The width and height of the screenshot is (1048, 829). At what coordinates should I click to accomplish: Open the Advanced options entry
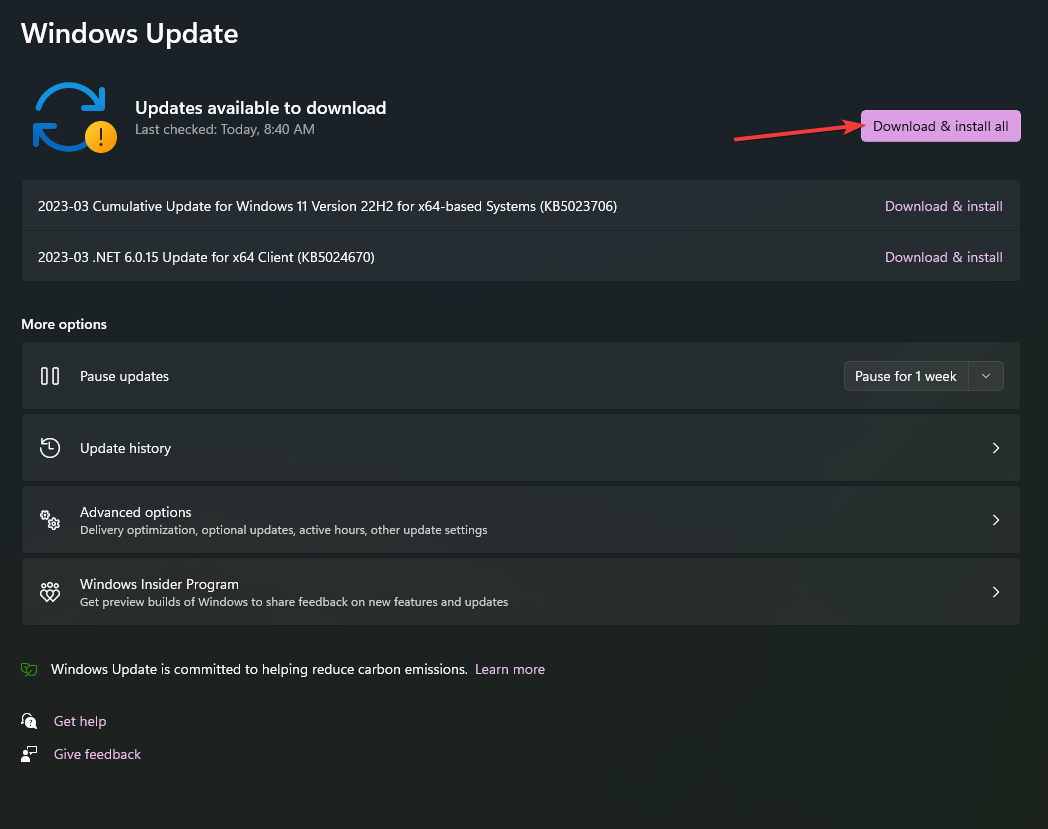tap(521, 520)
